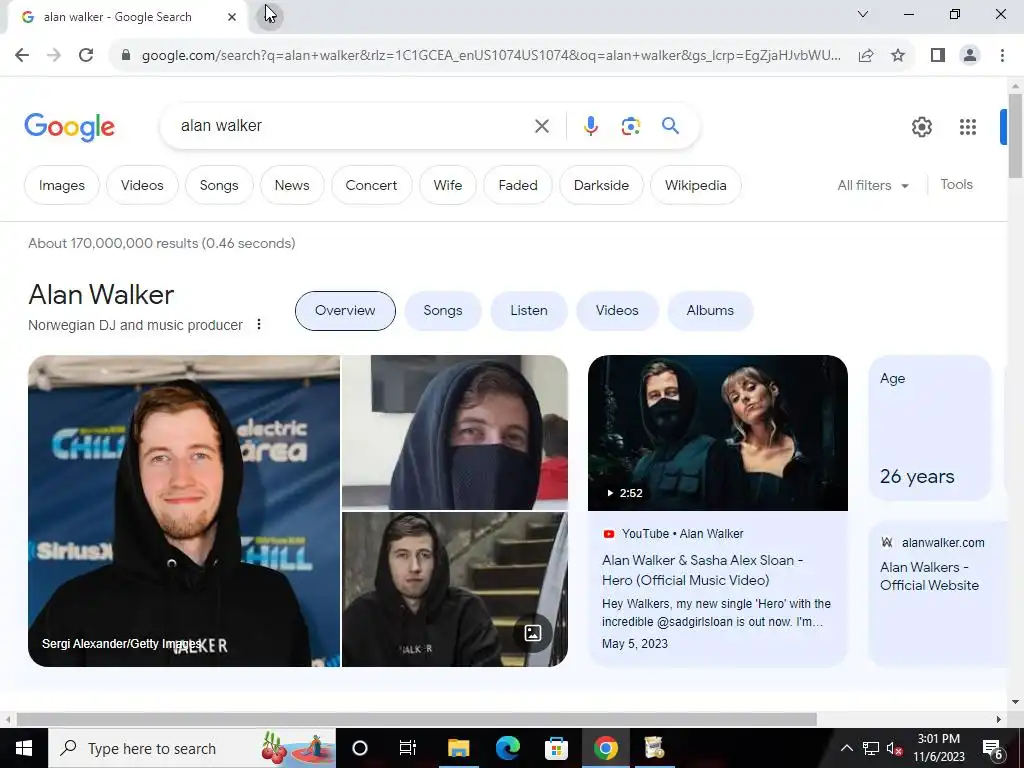Open the large Alan Walker SiriusXM photo
Viewport: 1024px width, 768px height.
coord(184,511)
